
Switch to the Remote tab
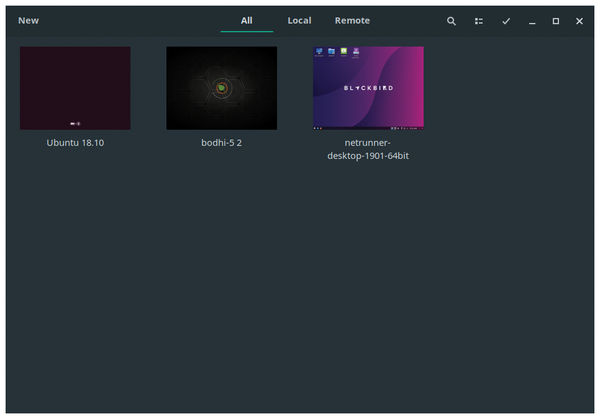click(x=352, y=21)
